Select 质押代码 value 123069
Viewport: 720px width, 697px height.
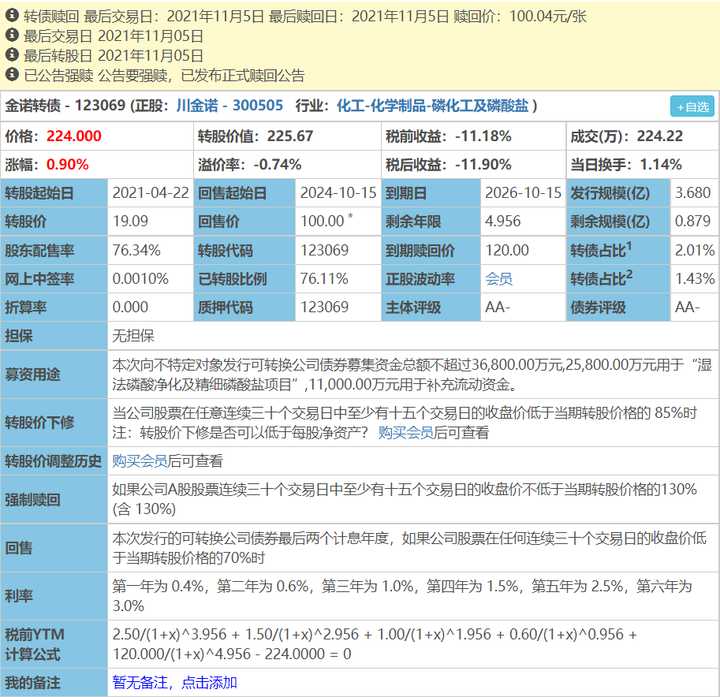pyautogui.click(x=325, y=307)
